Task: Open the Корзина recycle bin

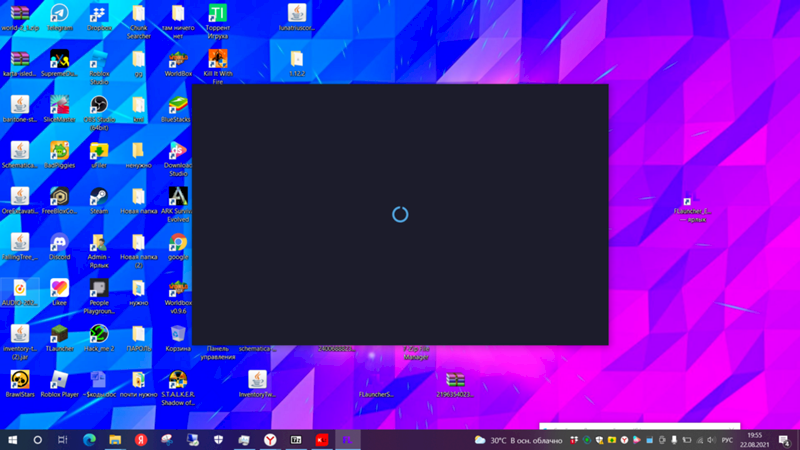Action: tap(178, 334)
